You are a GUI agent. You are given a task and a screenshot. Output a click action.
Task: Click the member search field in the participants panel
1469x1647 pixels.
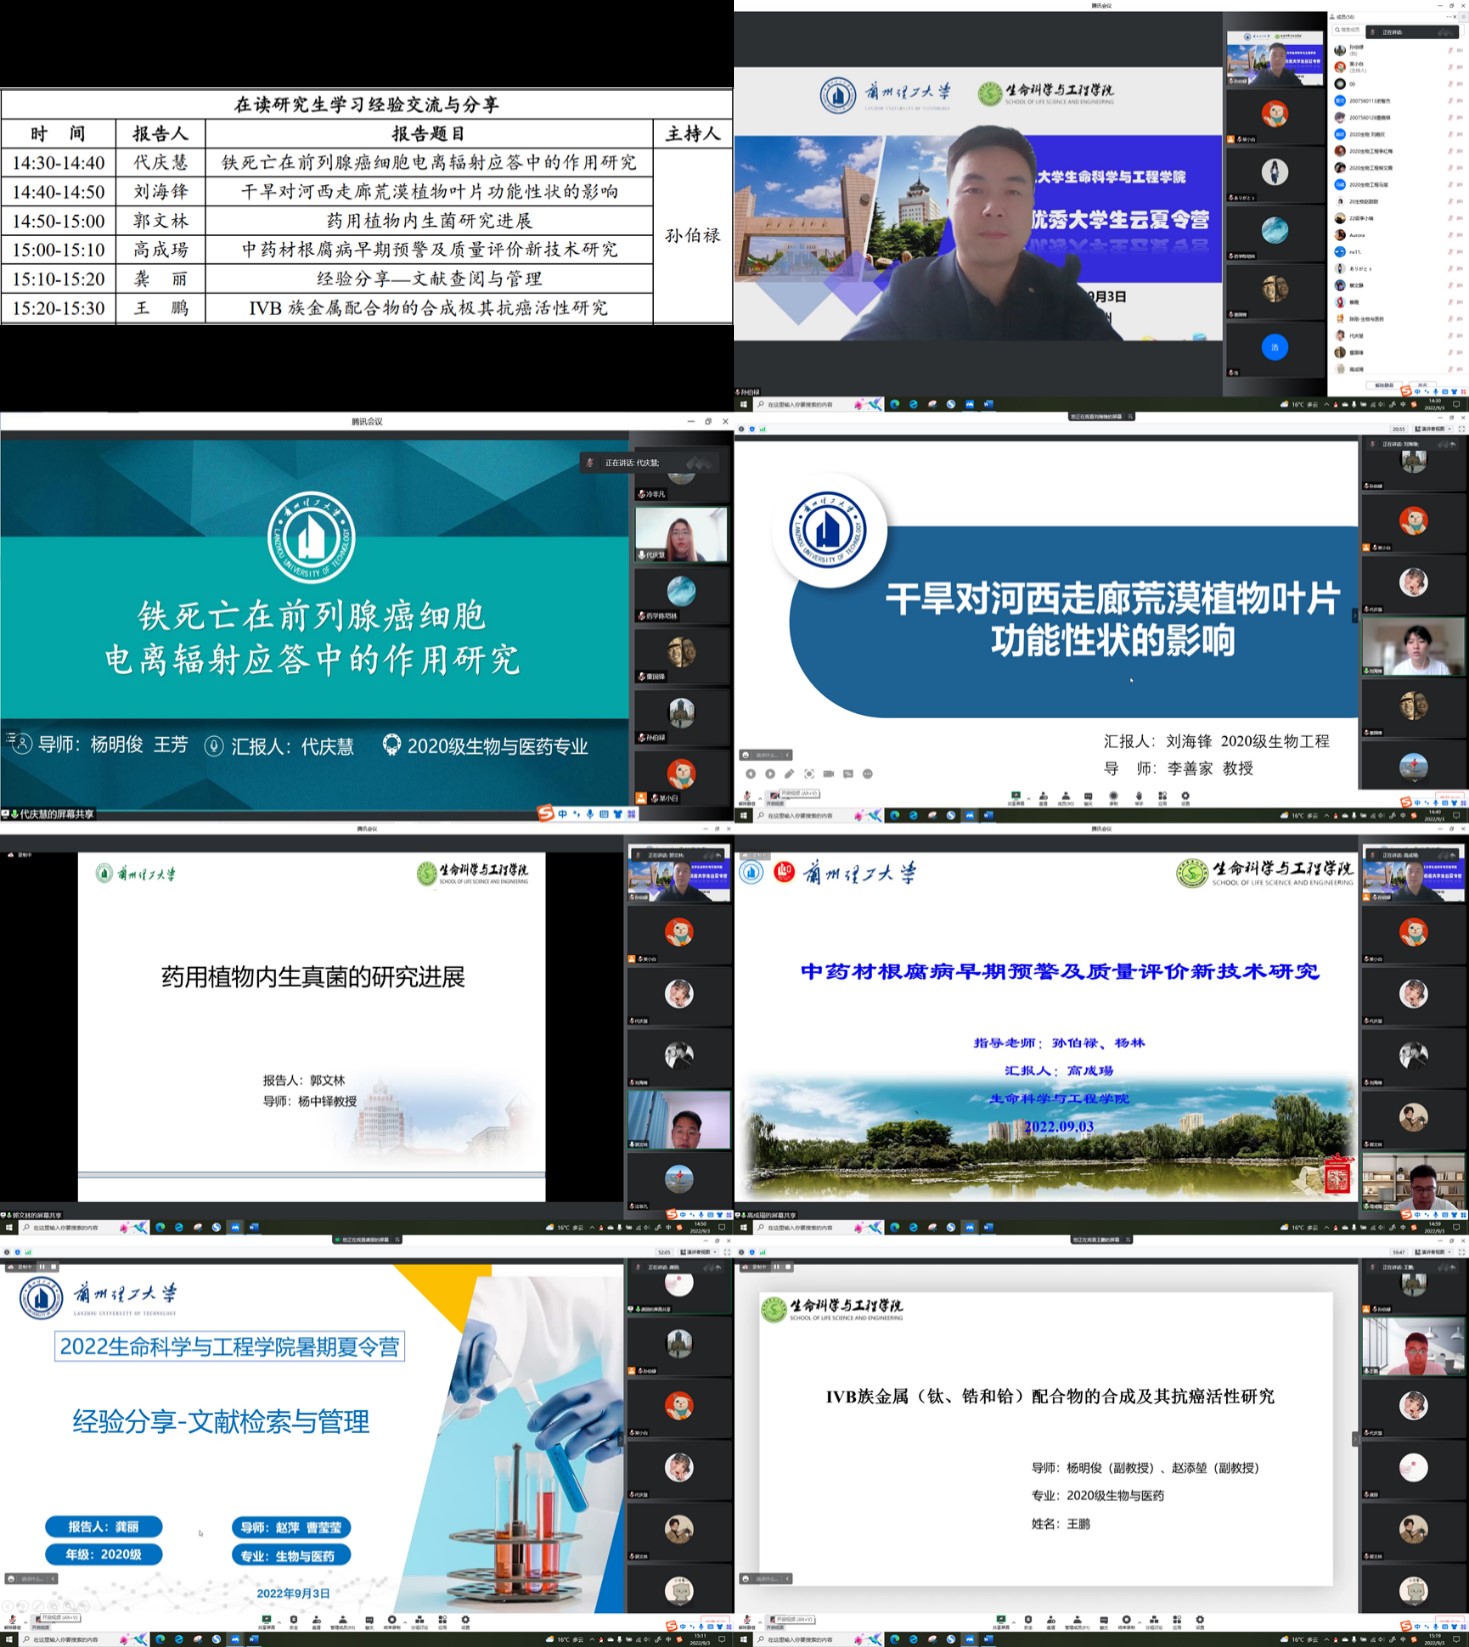(x=1348, y=31)
